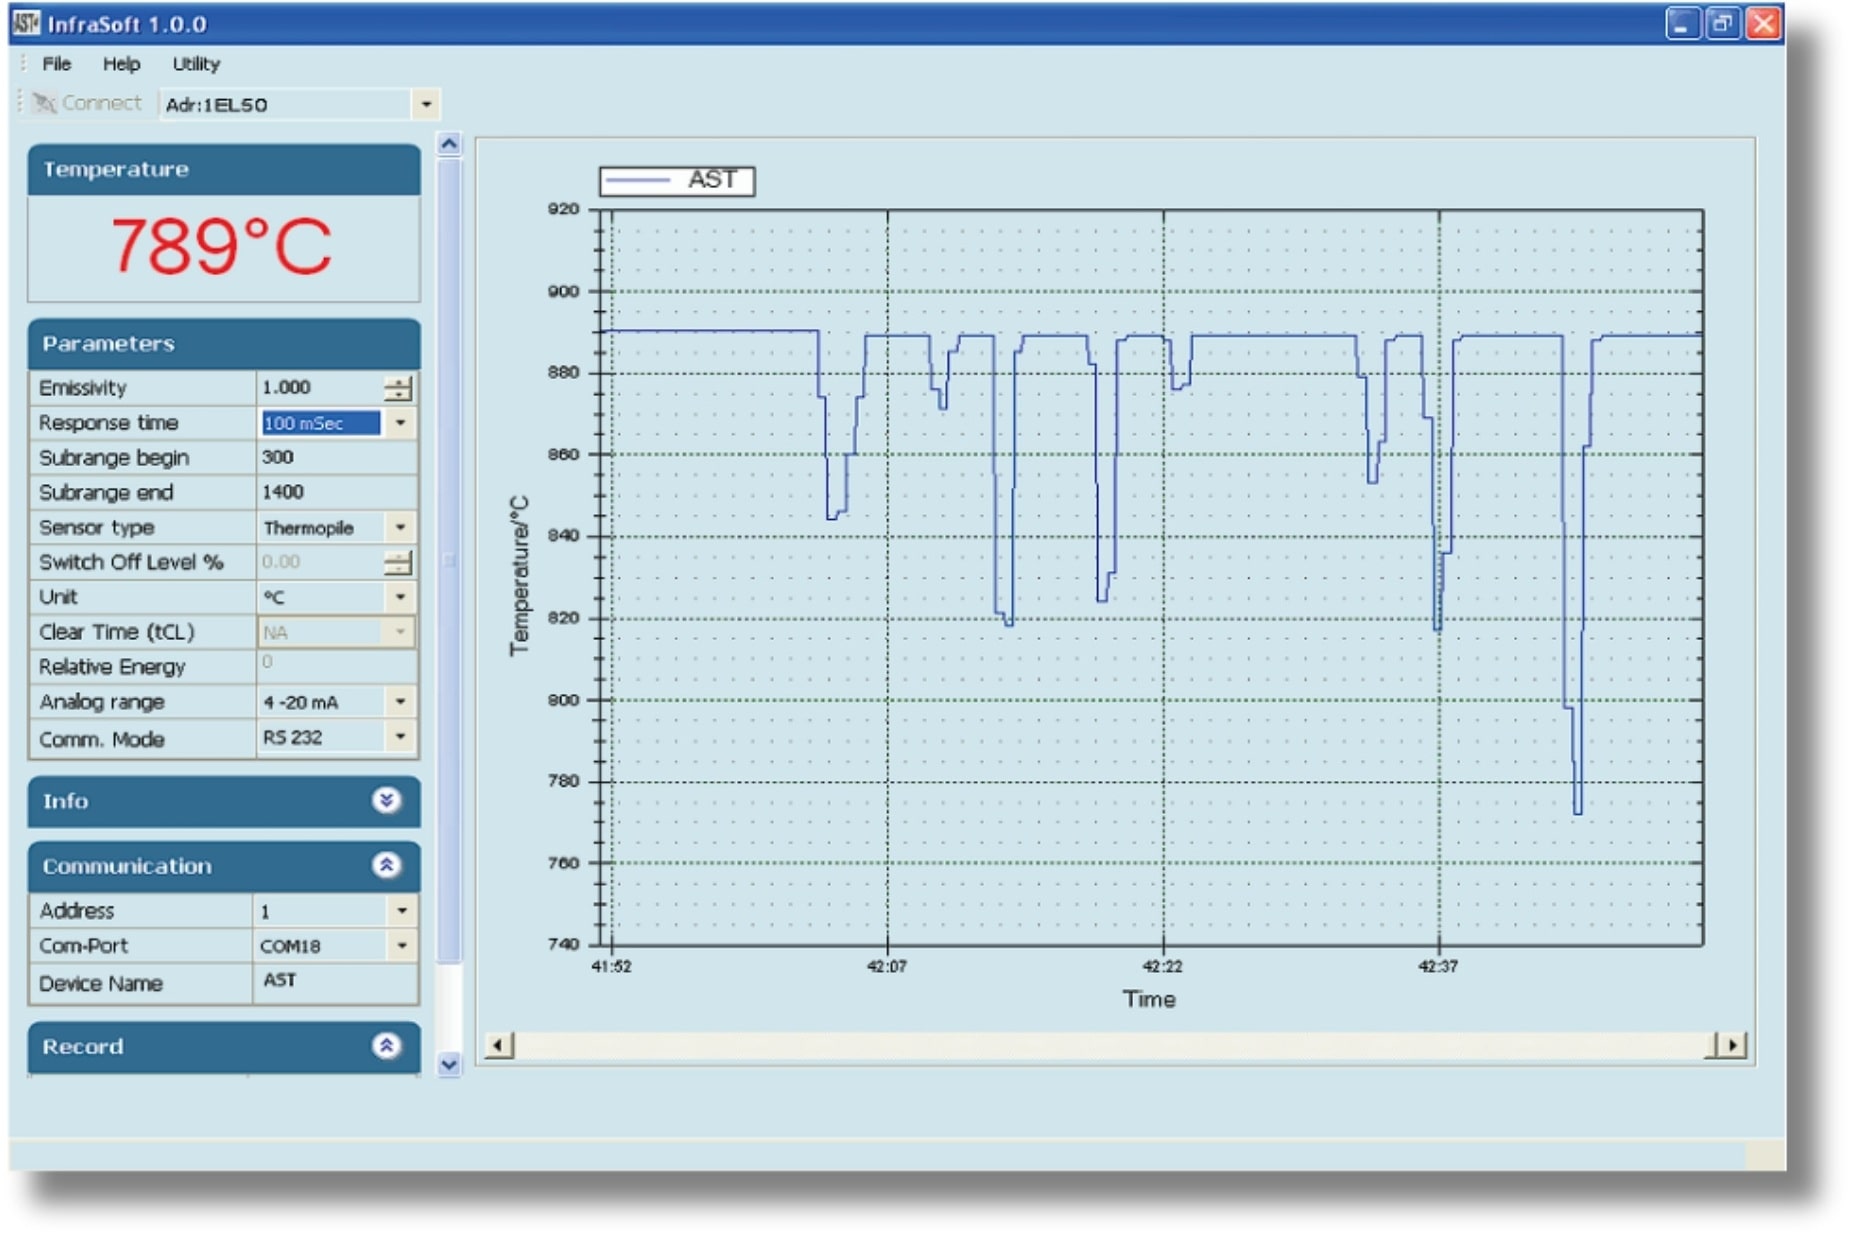Select the 100 mSec response time field

point(321,423)
